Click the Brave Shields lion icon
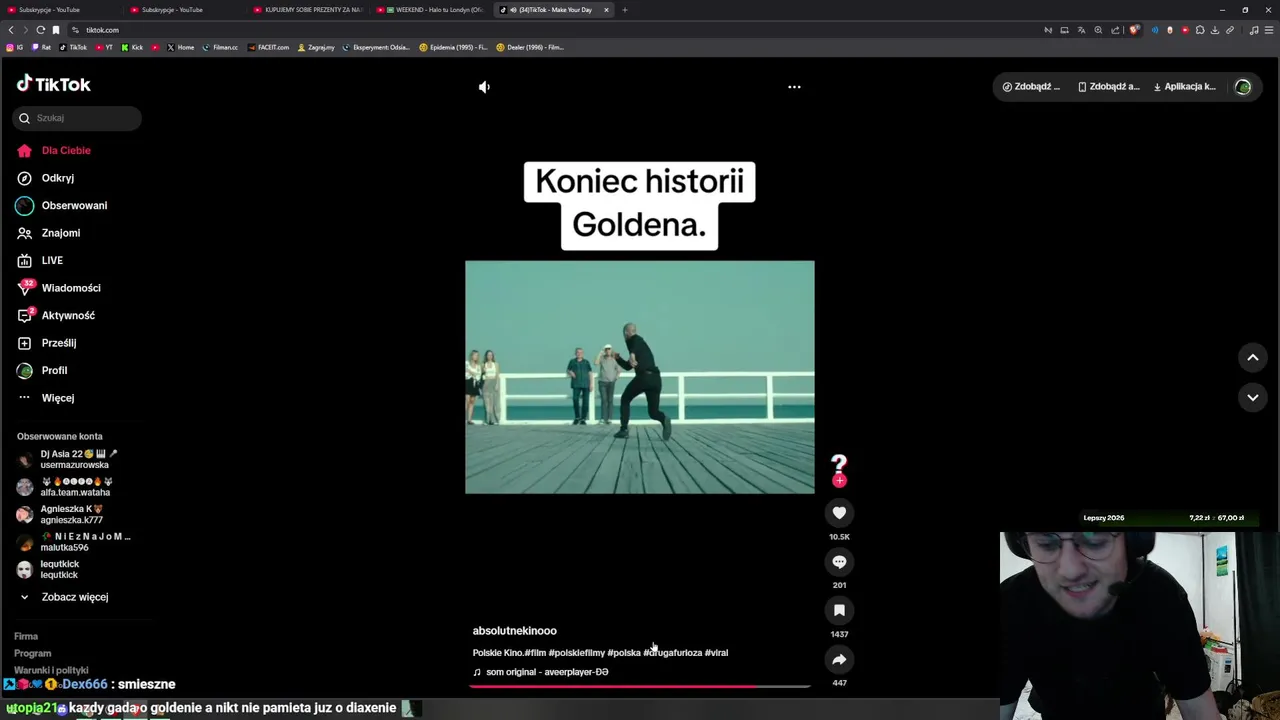 (1133, 30)
